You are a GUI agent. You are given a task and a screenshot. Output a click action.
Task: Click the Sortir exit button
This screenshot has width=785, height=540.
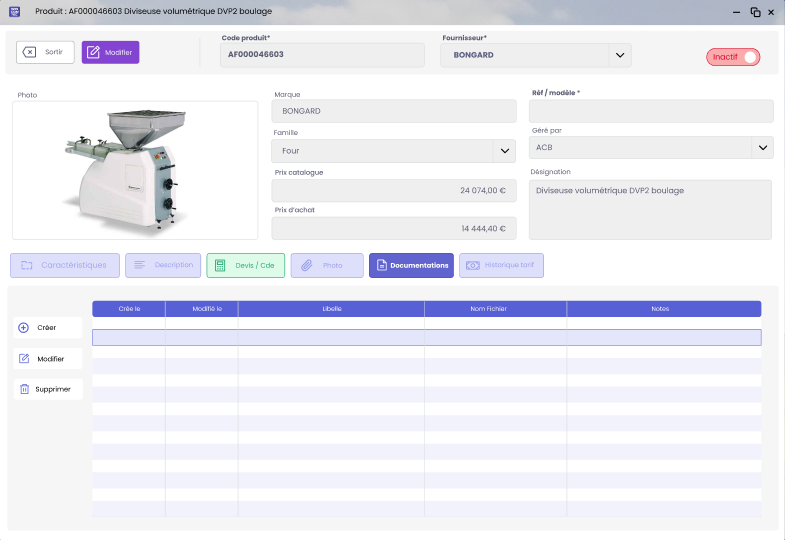click(x=45, y=52)
